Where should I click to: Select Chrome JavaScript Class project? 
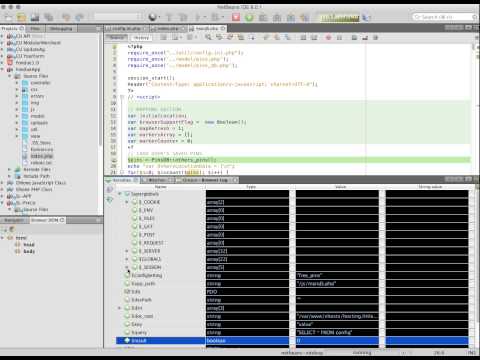tap(41, 183)
